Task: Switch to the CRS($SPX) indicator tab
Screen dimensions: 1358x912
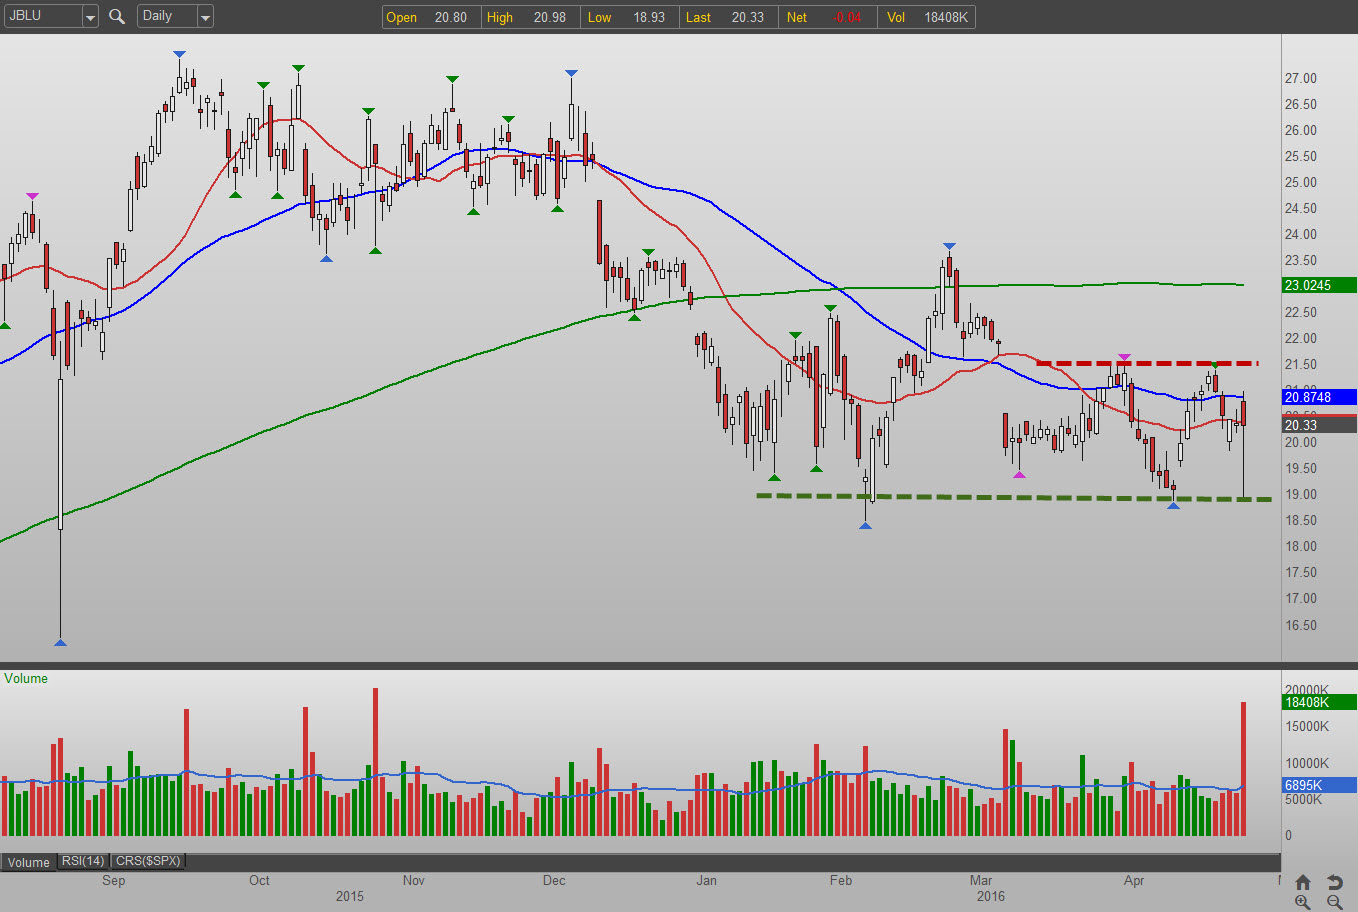Action: 148,861
